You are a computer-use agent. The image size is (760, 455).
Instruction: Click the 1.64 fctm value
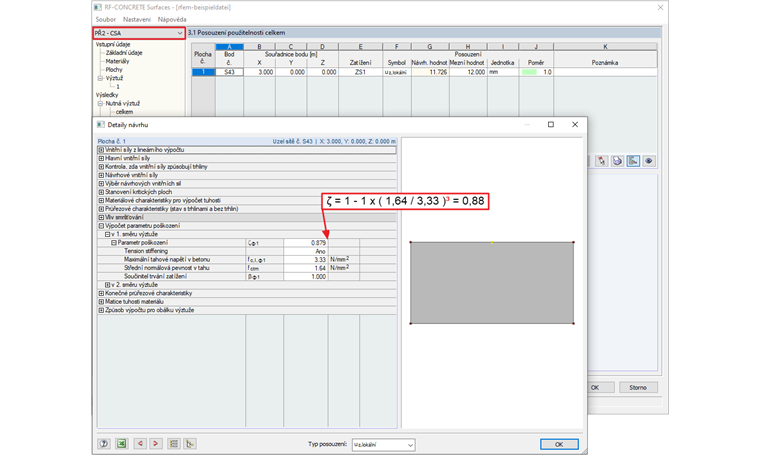tap(306, 268)
